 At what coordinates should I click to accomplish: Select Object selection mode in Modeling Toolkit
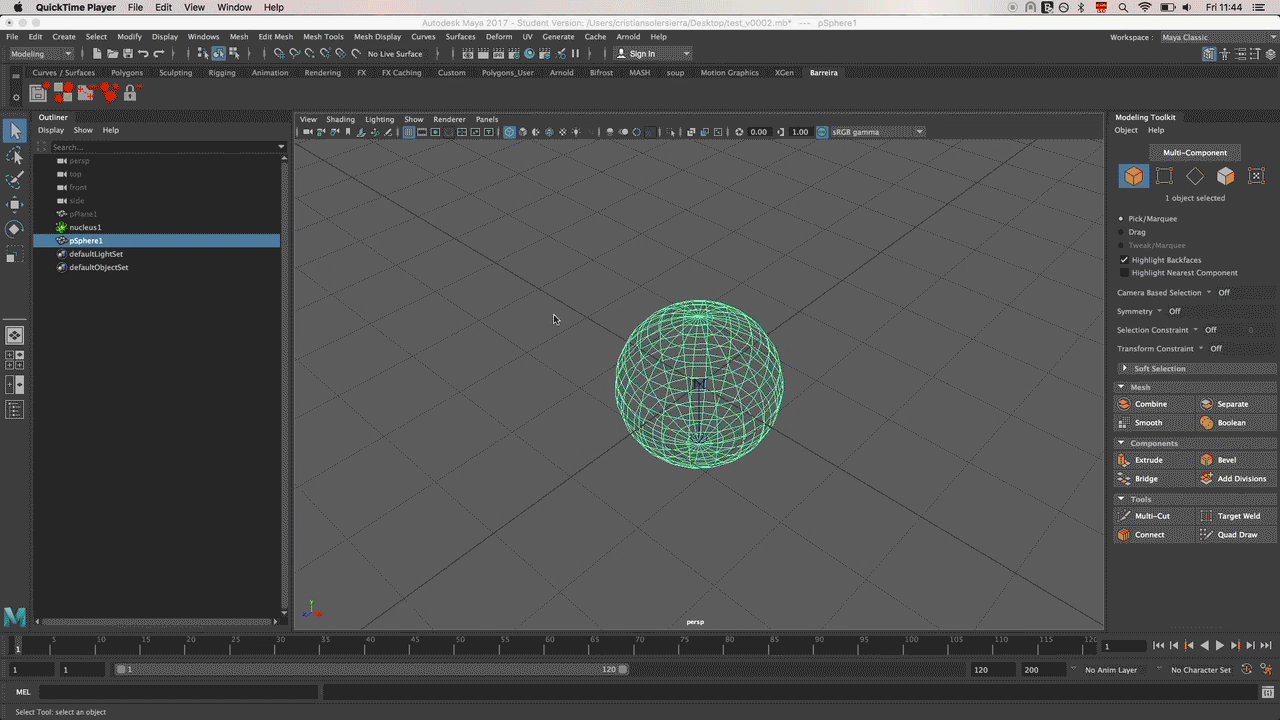coord(1134,176)
